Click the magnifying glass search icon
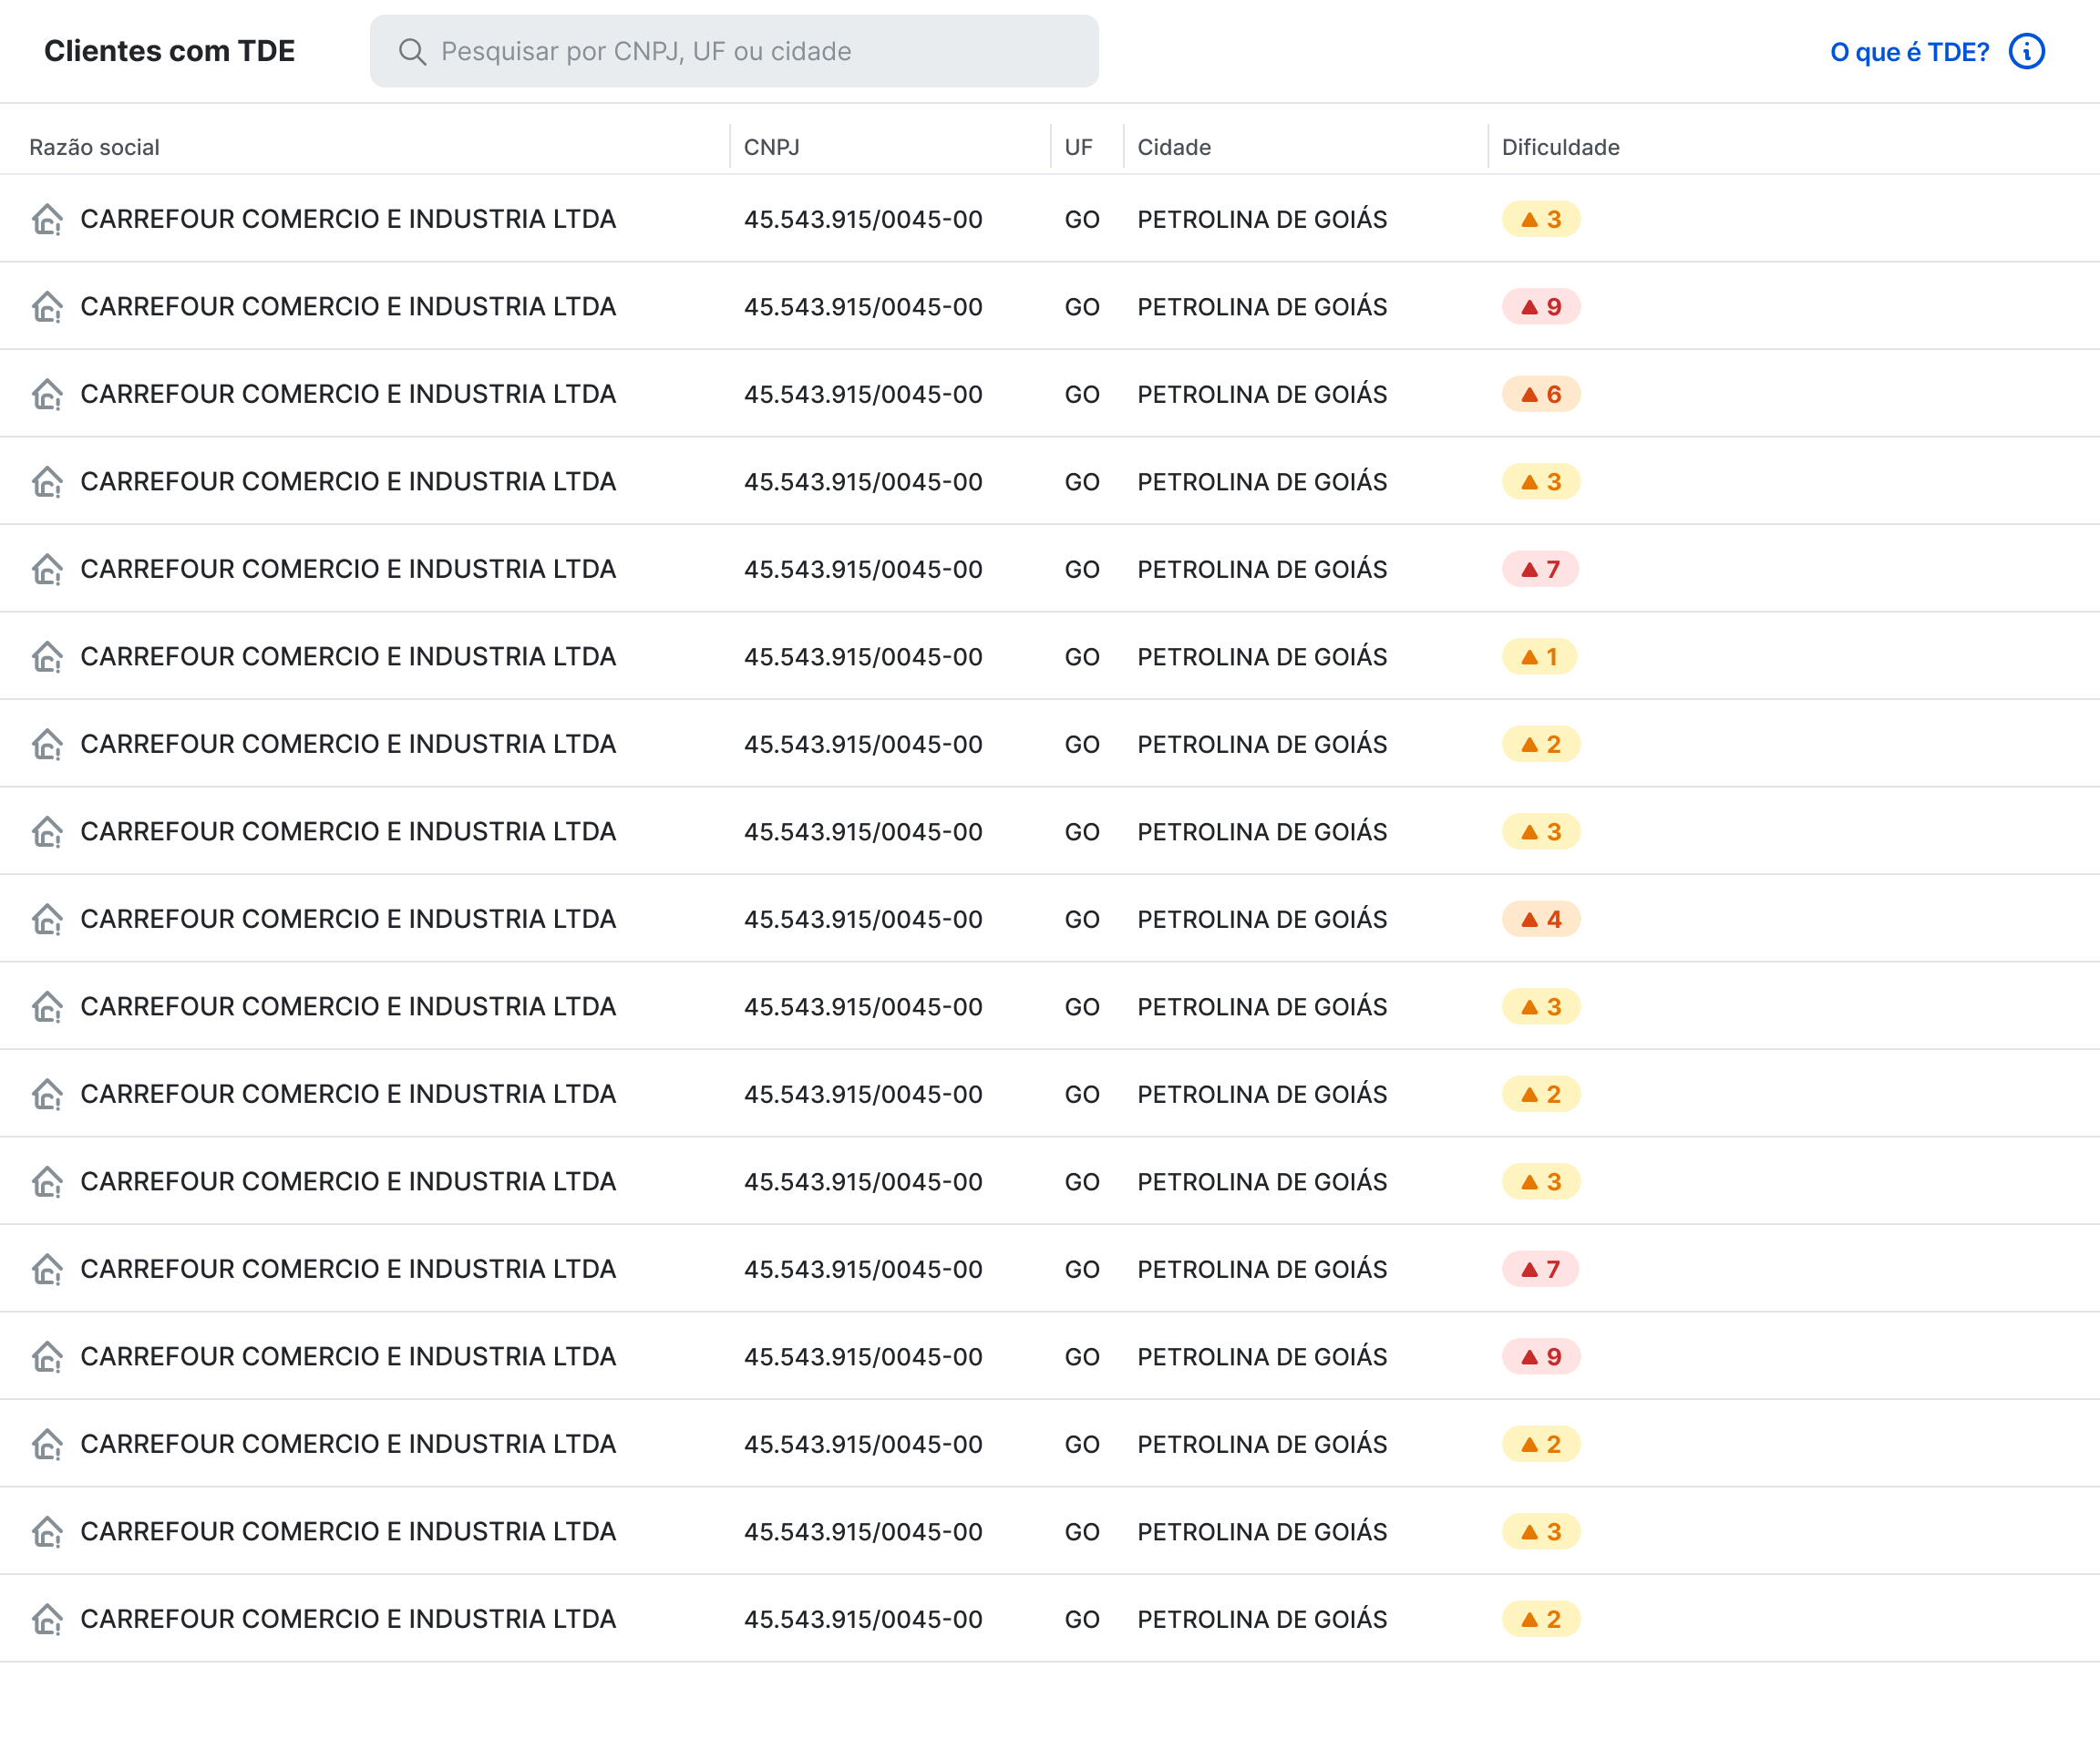Image resolution: width=2100 pixels, height=1750 pixels. click(412, 51)
